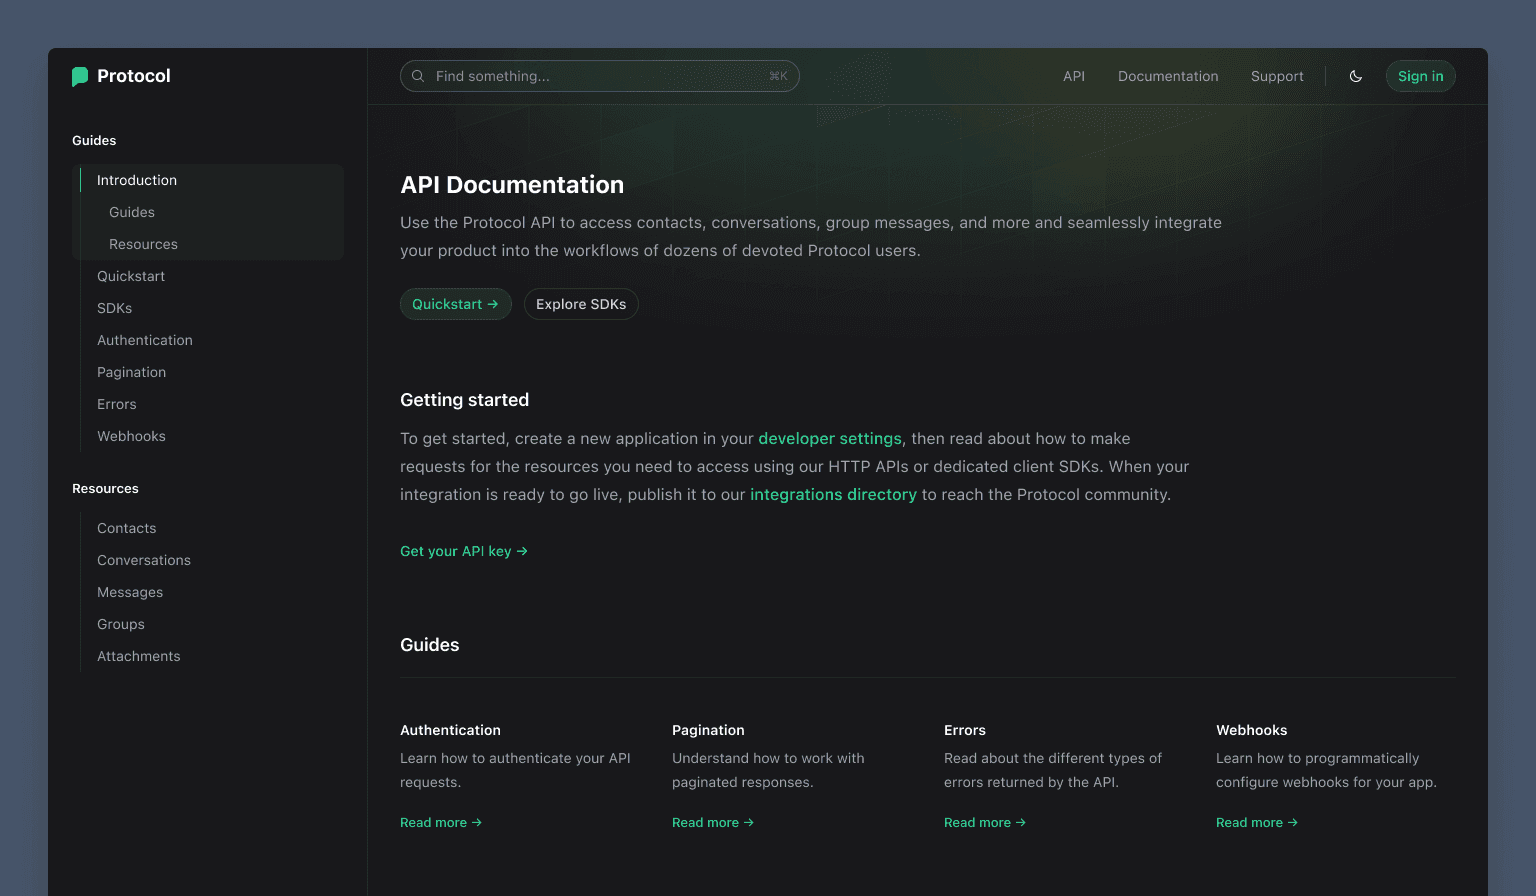Viewport: 1536px width, 896px height.
Task: Switch to the API section in the header
Action: tap(1074, 76)
